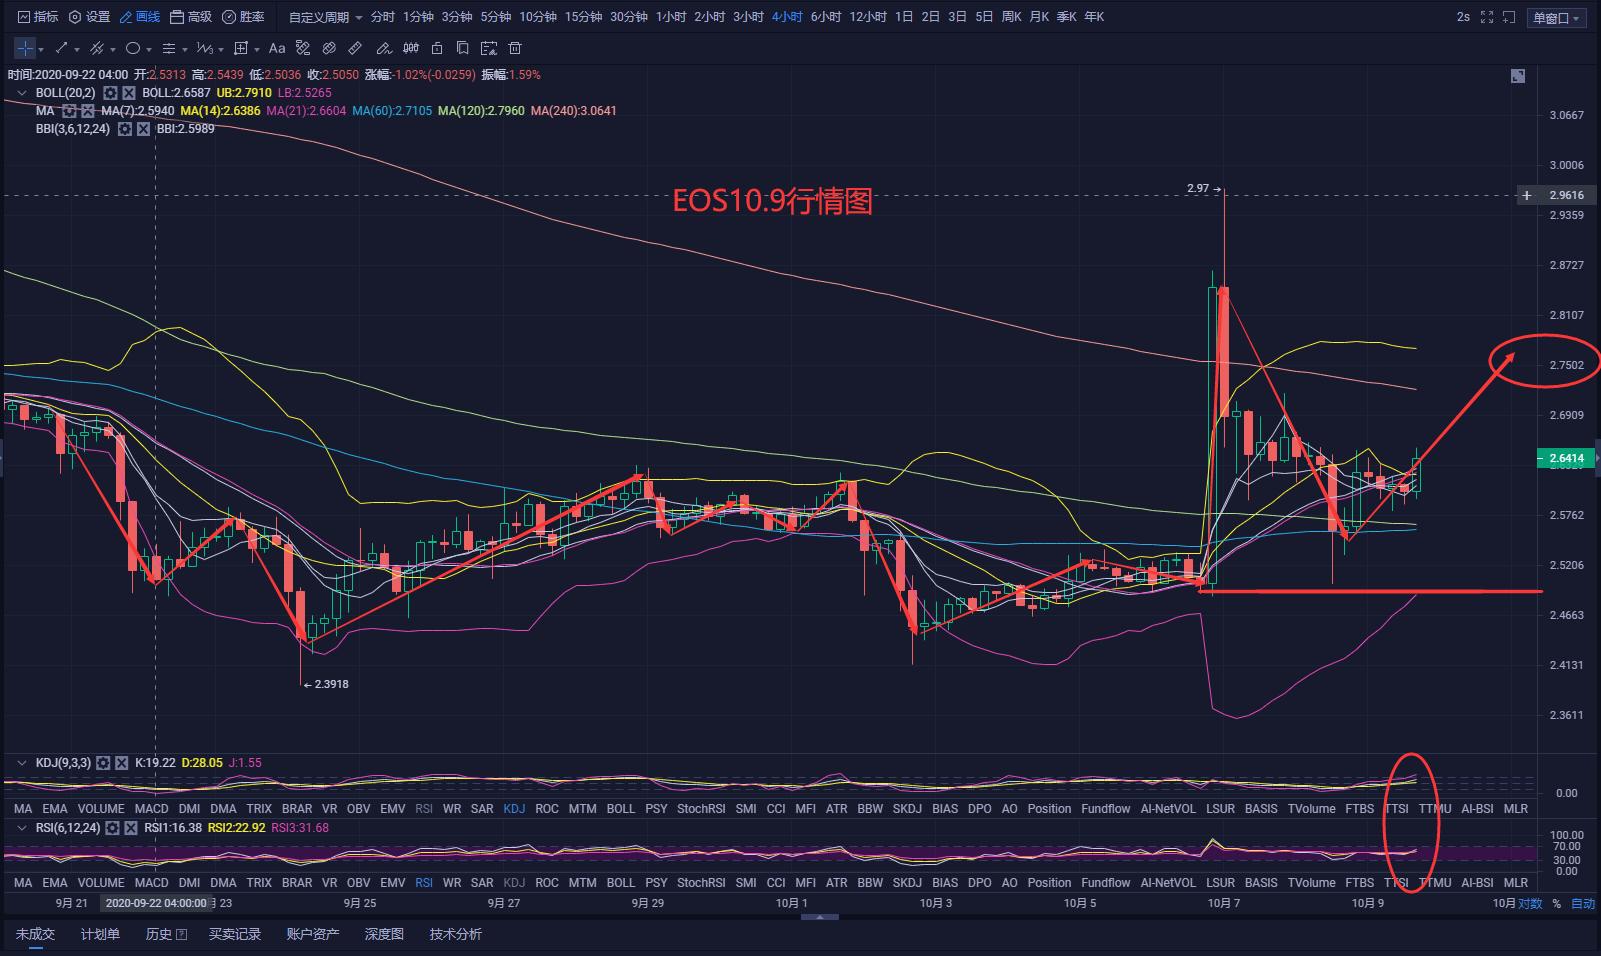Select the measure range box tool
The width and height of the screenshot is (1601, 956).
click(x=241, y=48)
